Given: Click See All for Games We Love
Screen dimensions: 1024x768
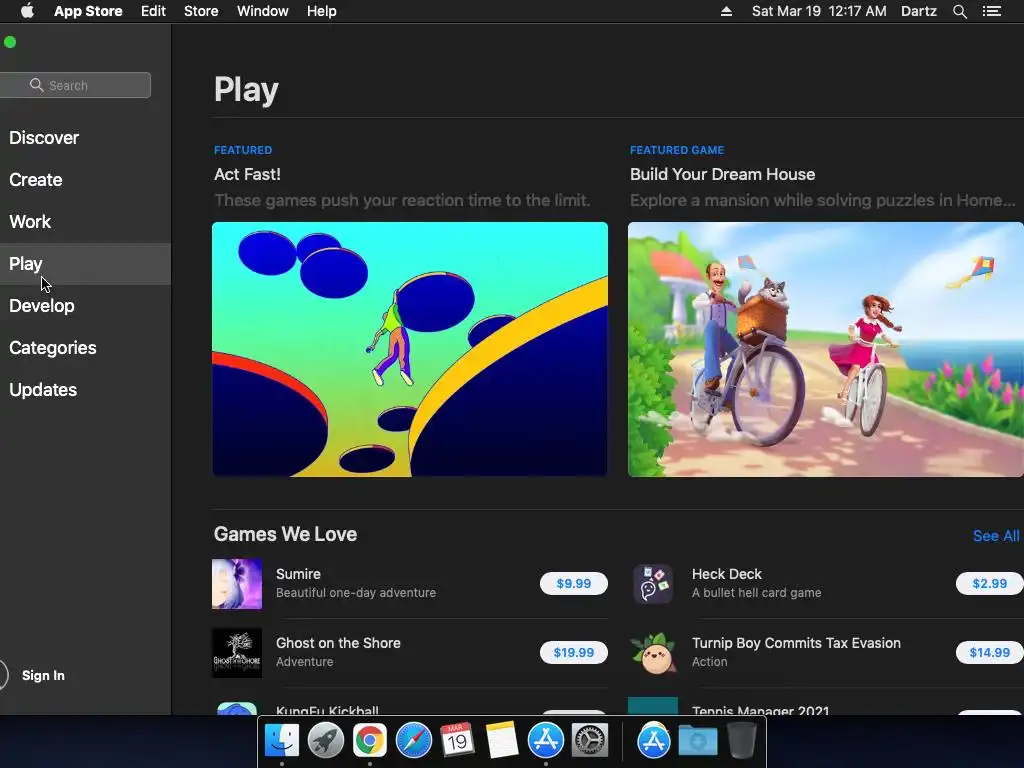Looking at the screenshot, I should (996, 536).
